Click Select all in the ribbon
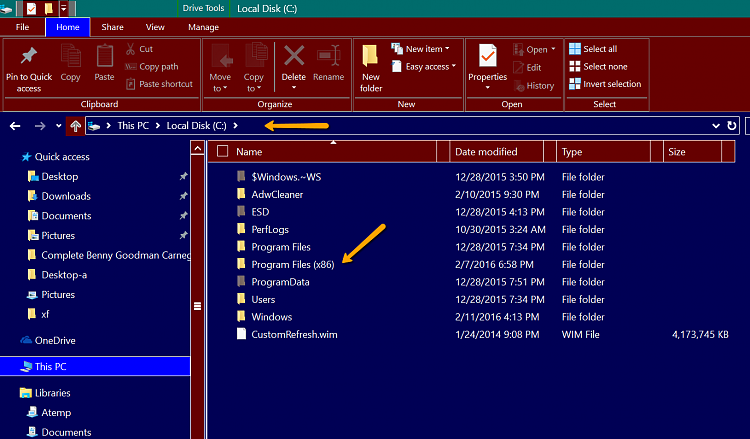This screenshot has height=439, width=750. tap(593, 49)
